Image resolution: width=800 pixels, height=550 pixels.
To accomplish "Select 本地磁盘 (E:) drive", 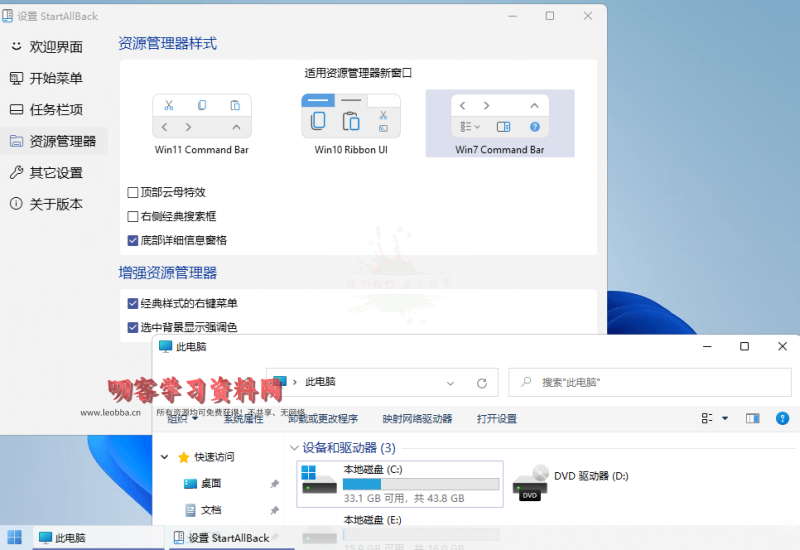I will [x=372, y=520].
